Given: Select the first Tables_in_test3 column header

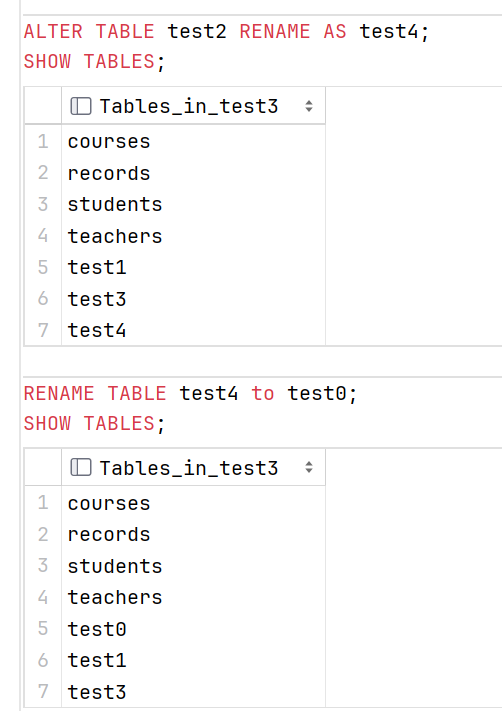Looking at the screenshot, I should click(x=193, y=106).
